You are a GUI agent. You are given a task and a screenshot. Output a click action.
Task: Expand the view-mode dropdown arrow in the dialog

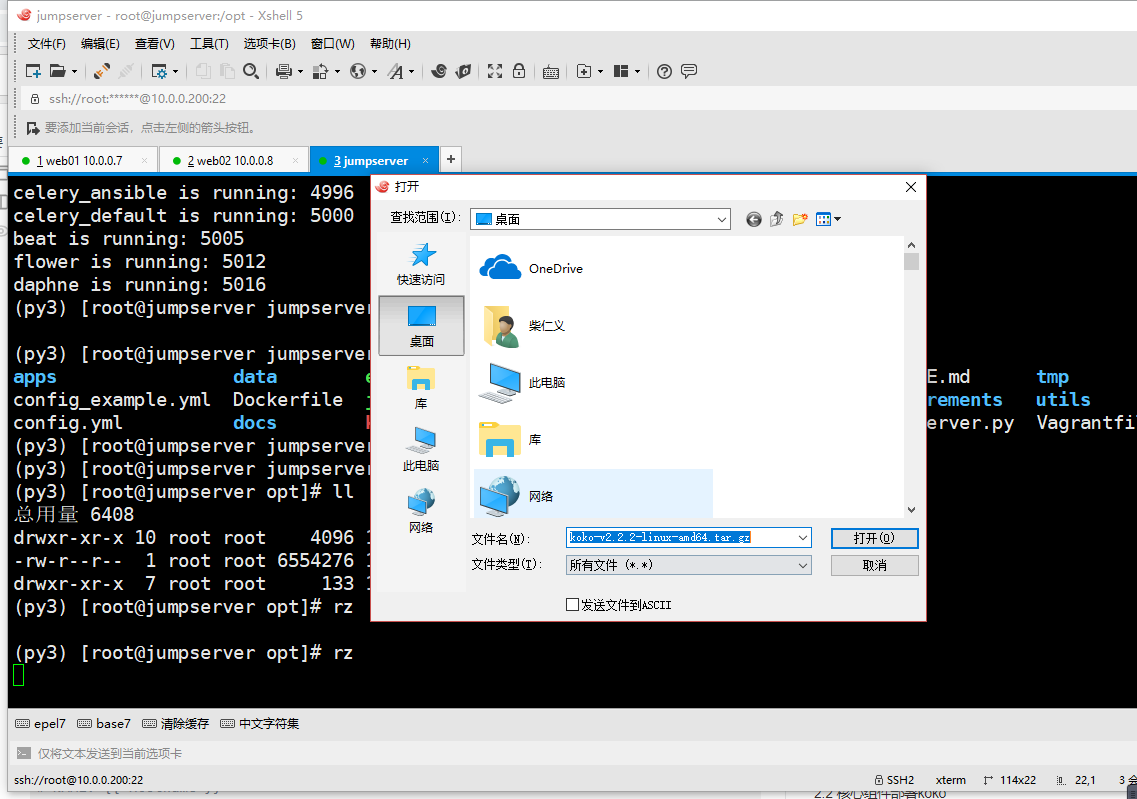838,219
